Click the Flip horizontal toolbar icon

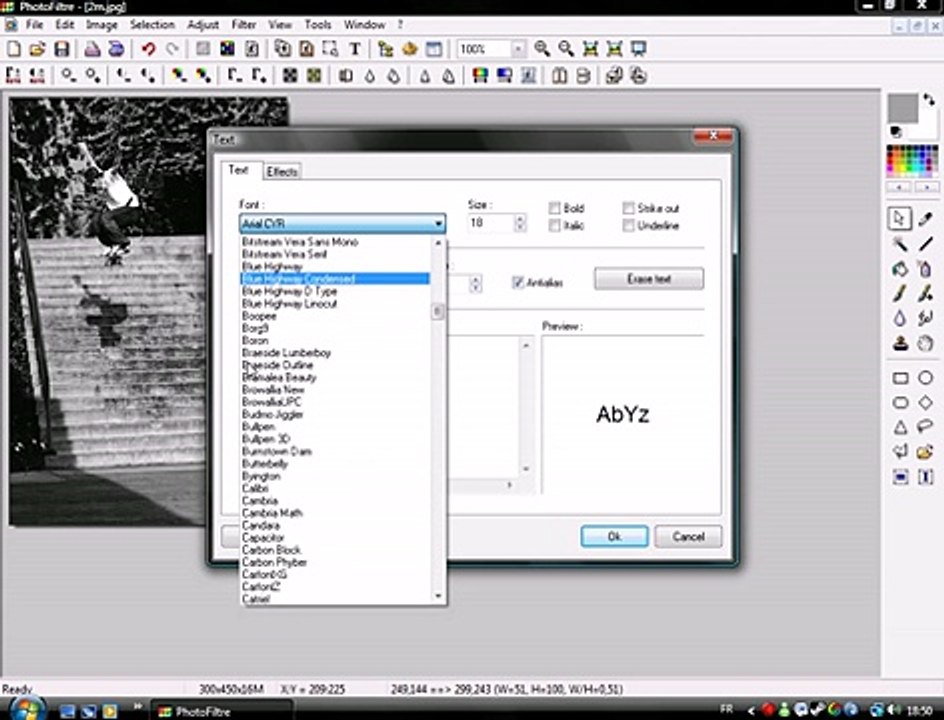559,75
